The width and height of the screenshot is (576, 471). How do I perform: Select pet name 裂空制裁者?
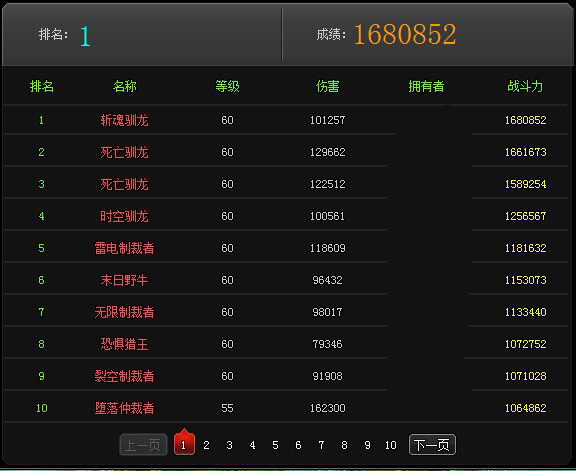coord(125,376)
